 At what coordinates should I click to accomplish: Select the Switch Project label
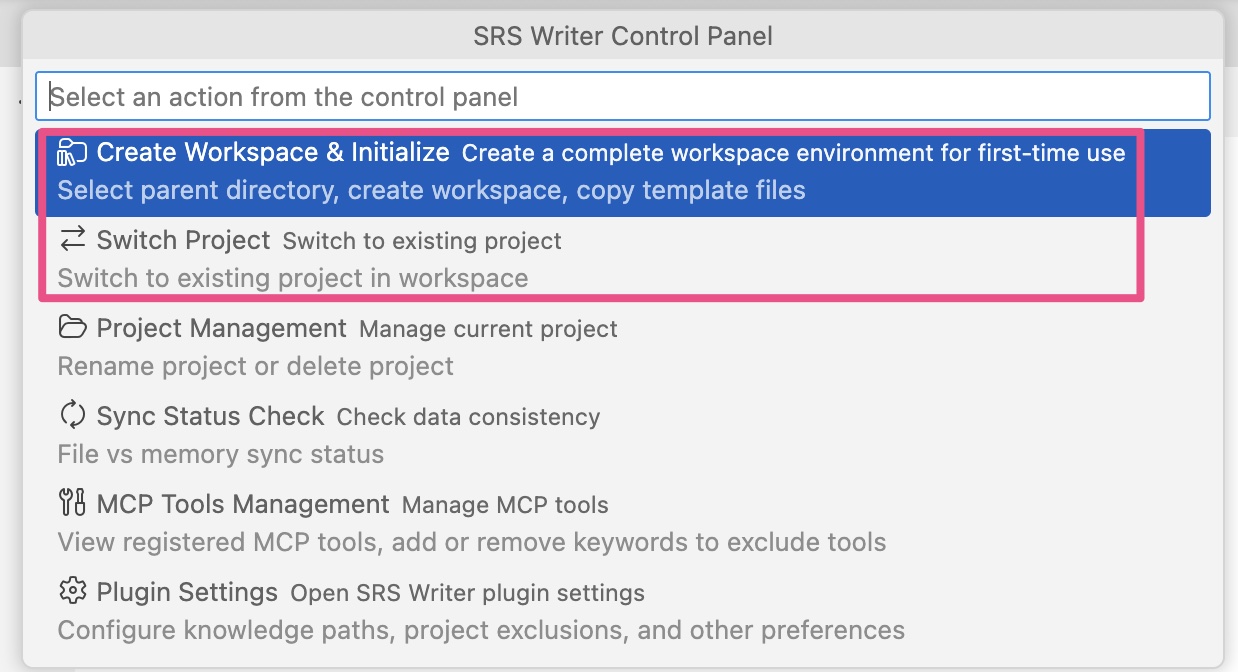tap(183, 241)
